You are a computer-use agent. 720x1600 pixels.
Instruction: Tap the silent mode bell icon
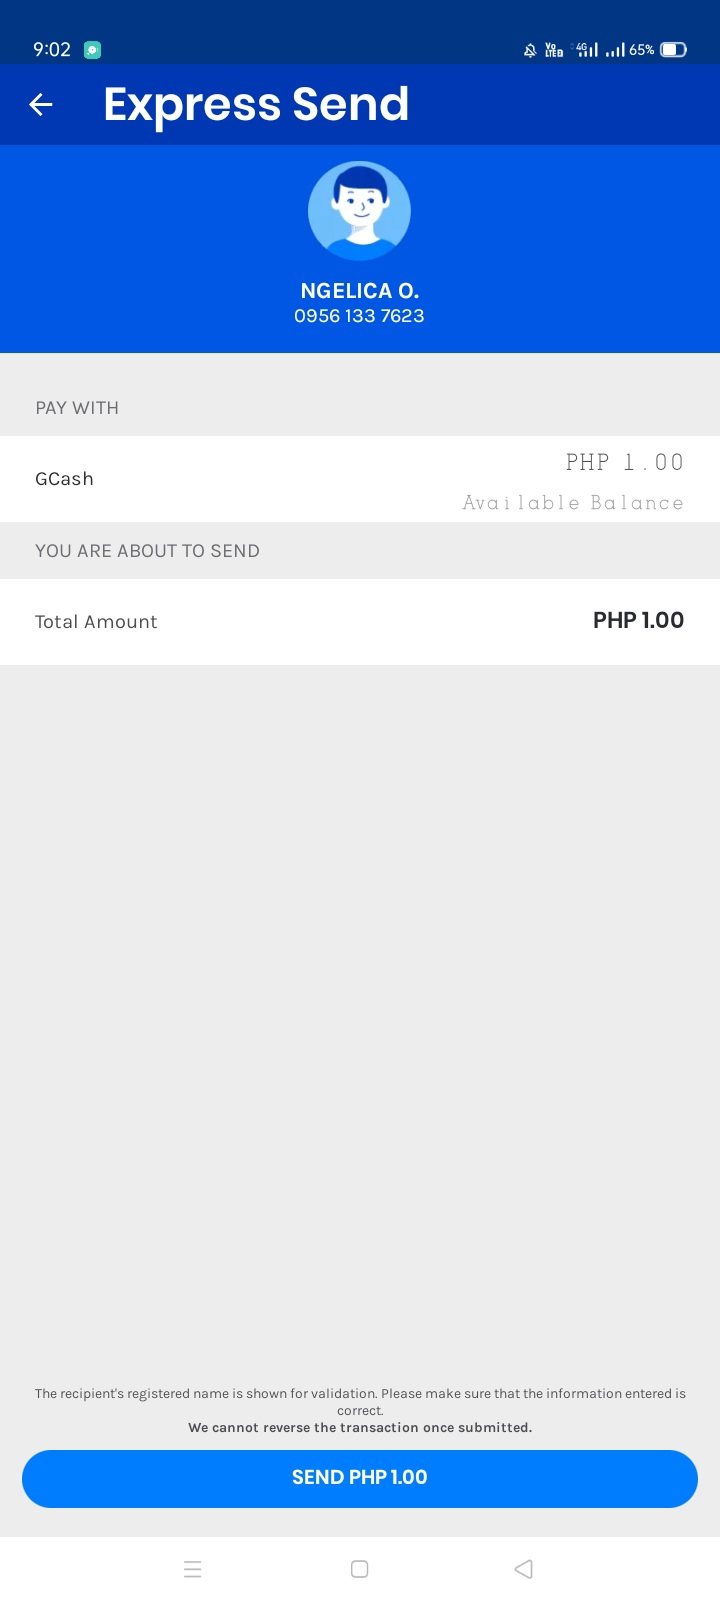(x=530, y=50)
